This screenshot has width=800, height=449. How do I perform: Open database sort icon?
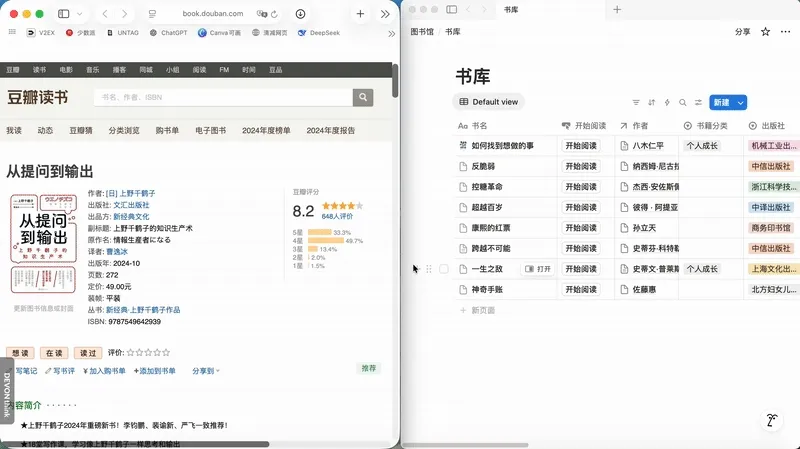(x=652, y=103)
